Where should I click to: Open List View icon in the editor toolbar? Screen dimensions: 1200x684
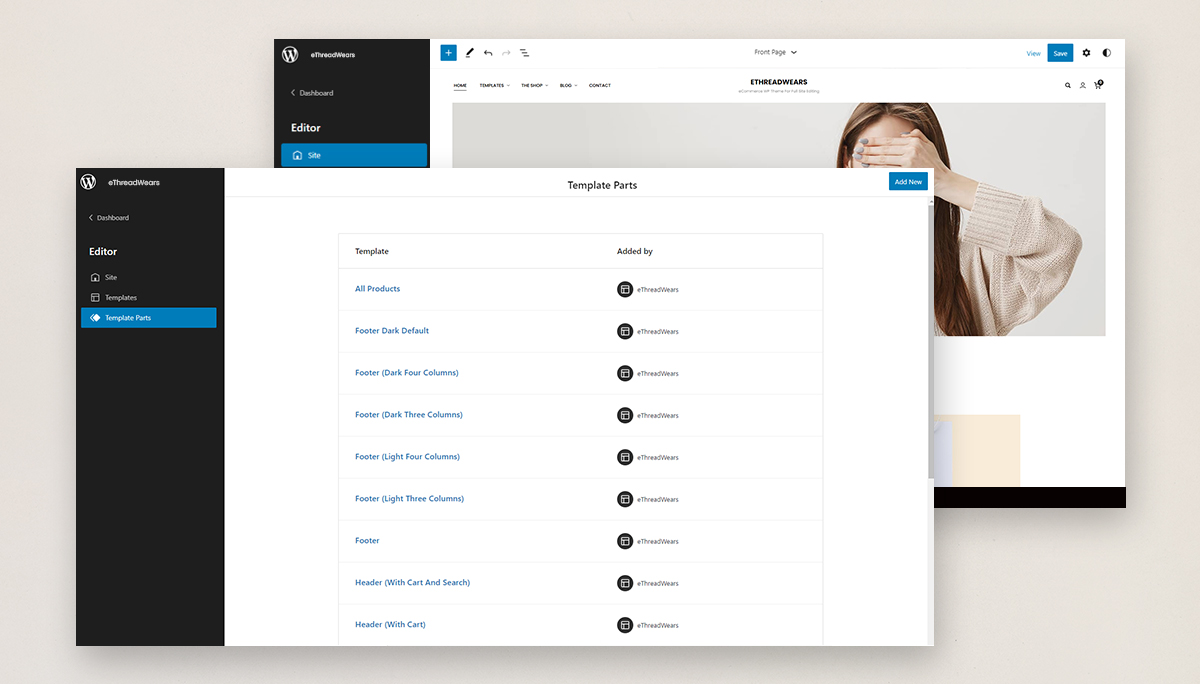pos(524,53)
